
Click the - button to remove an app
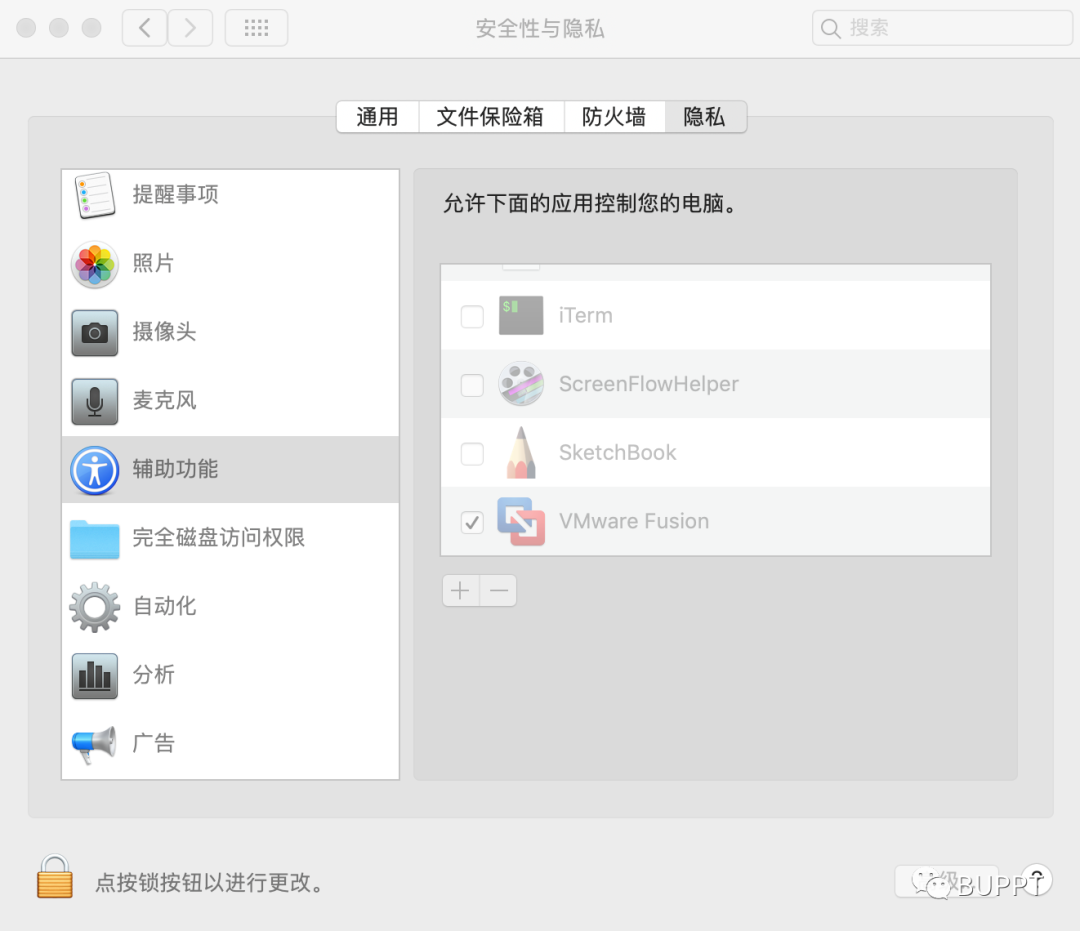point(498,590)
